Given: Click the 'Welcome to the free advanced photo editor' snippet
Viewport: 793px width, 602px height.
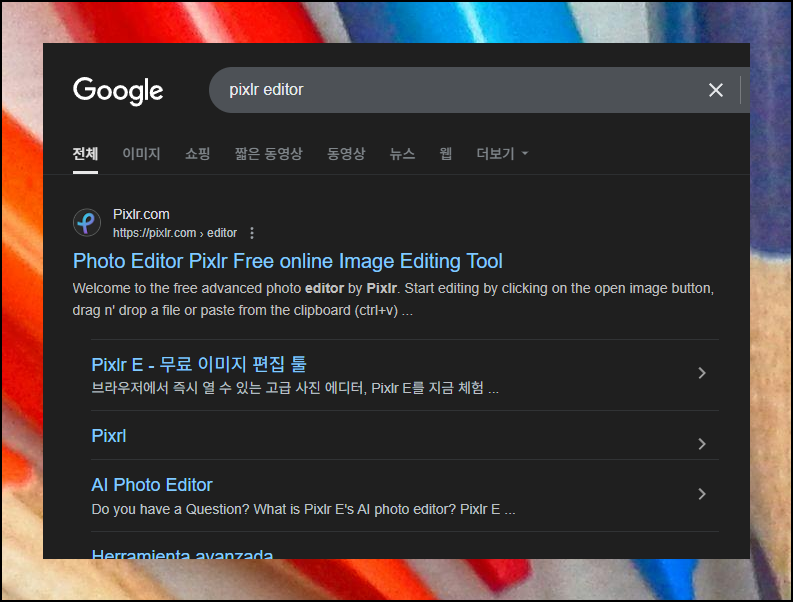Looking at the screenshot, I should 393,299.
